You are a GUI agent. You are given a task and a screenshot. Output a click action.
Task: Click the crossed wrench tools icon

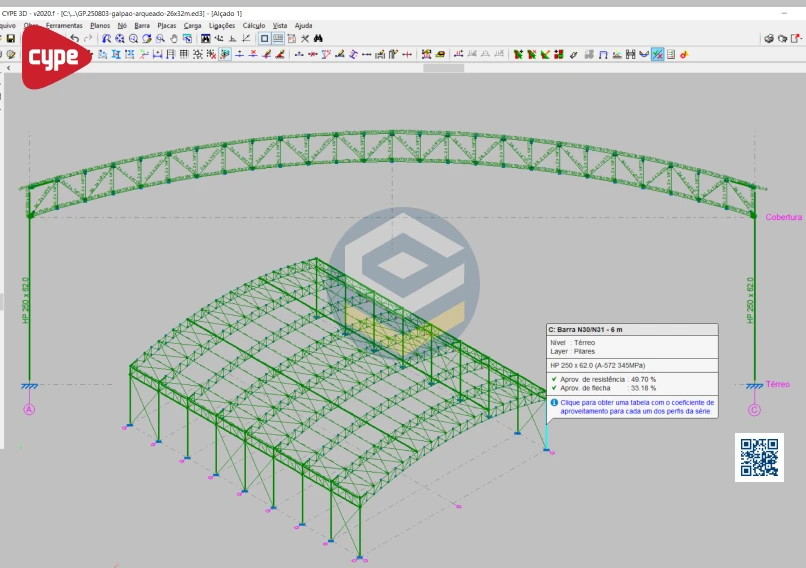click(x=304, y=39)
